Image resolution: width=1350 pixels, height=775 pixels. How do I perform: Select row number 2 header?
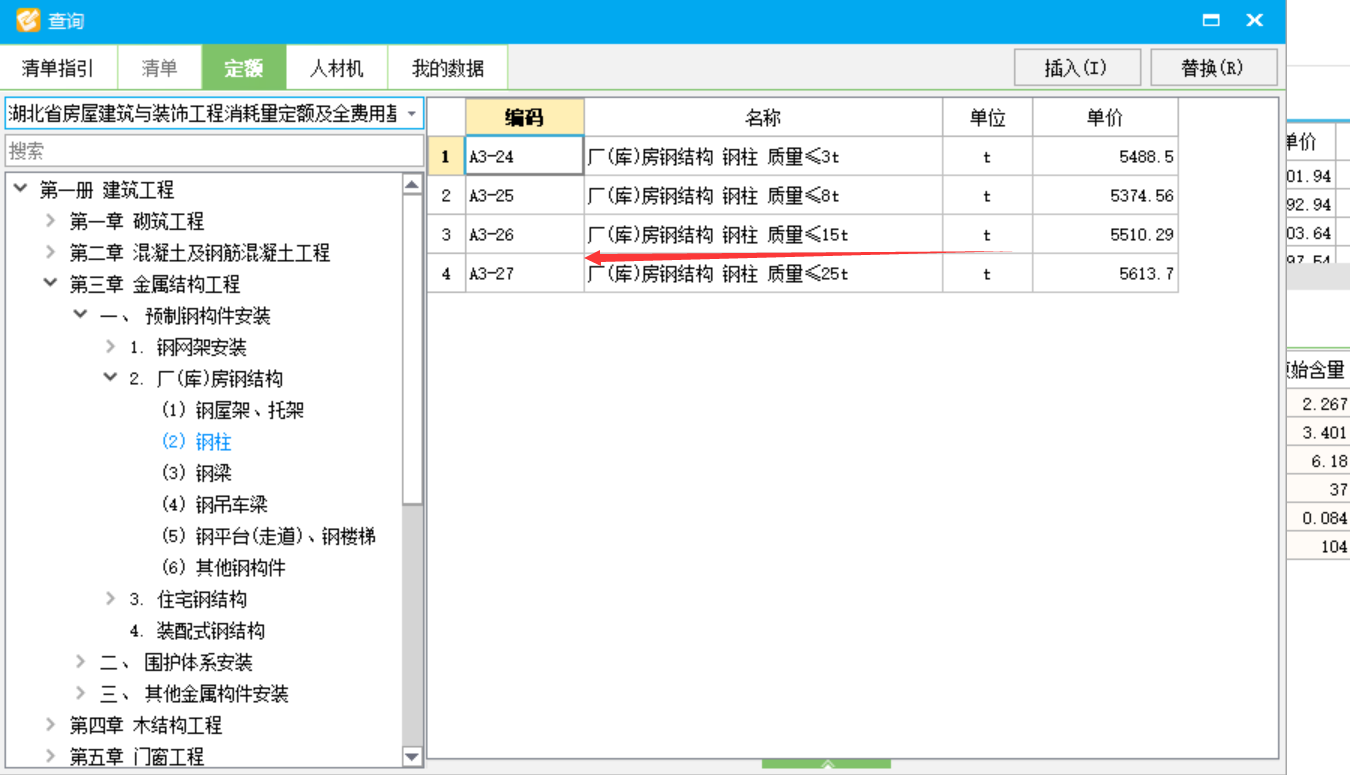click(446, 195)
